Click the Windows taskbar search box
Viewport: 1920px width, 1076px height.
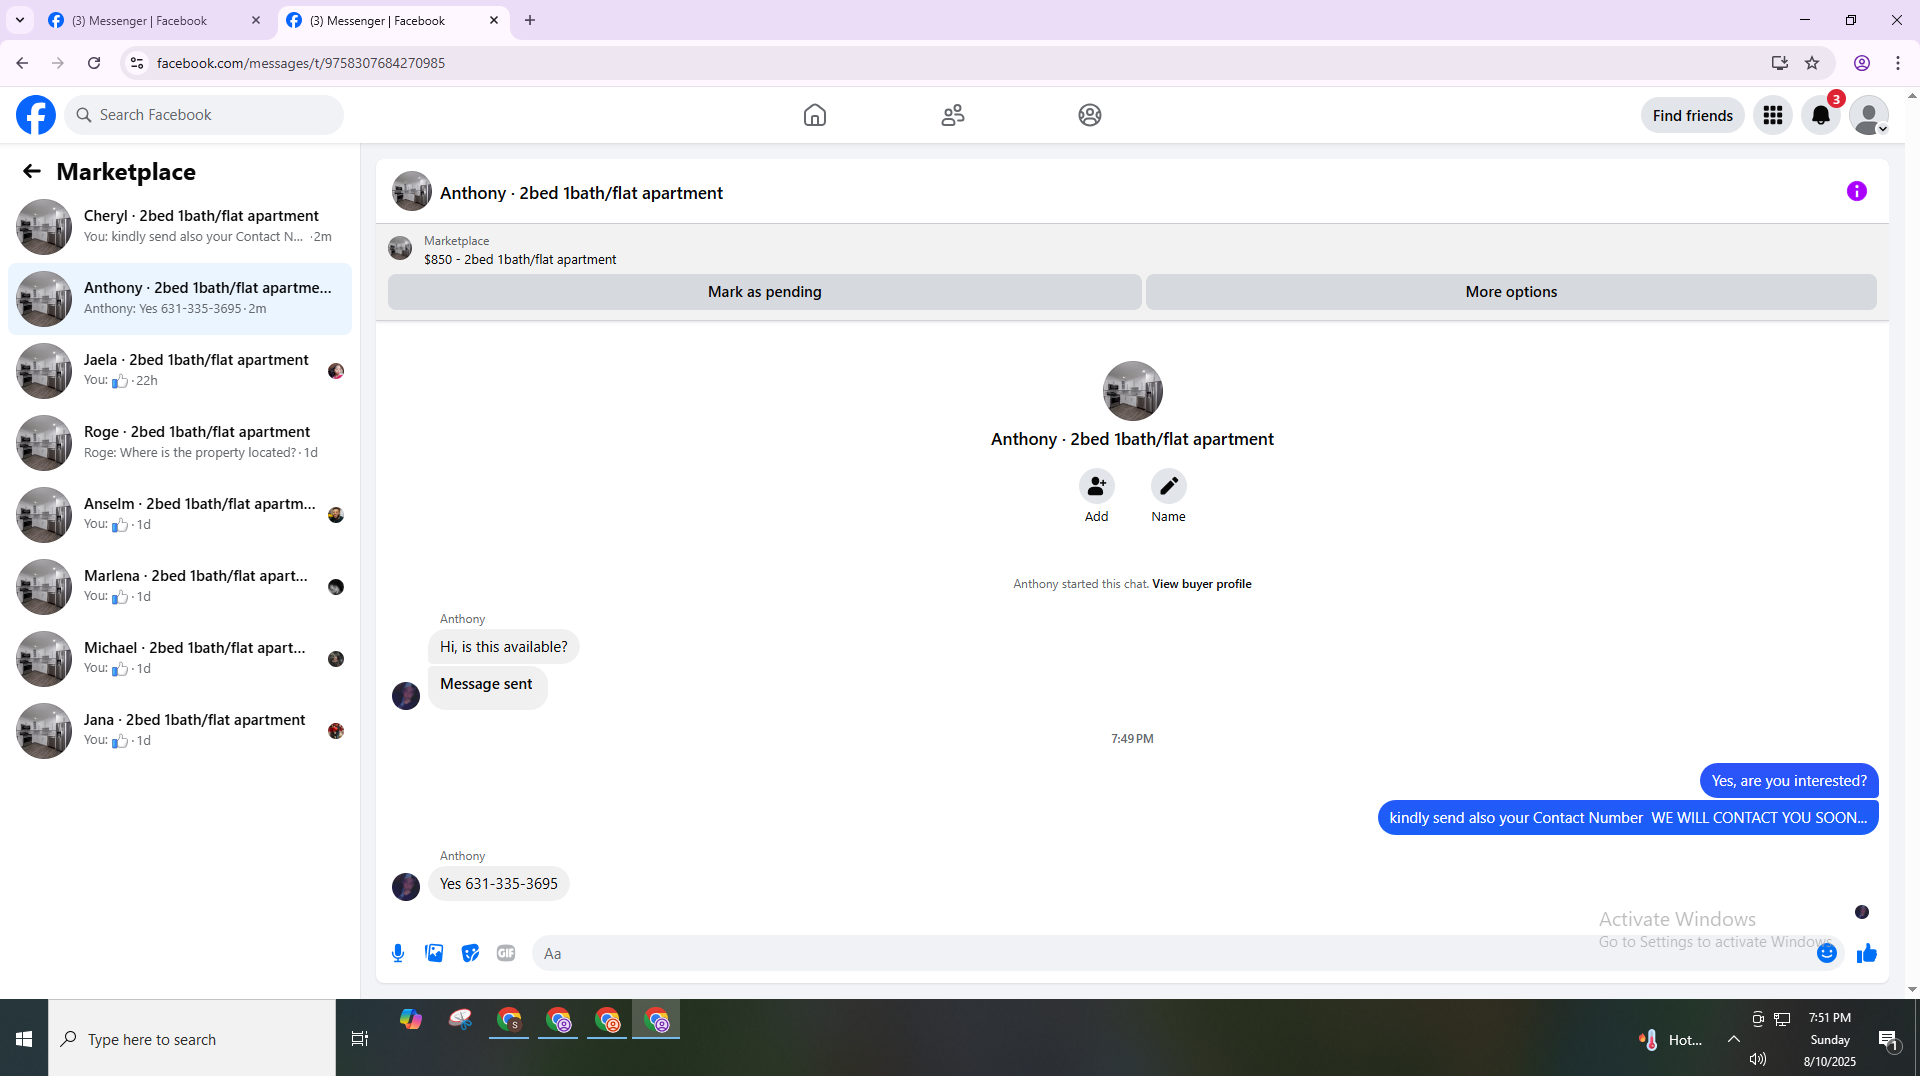coord(192,1039)
